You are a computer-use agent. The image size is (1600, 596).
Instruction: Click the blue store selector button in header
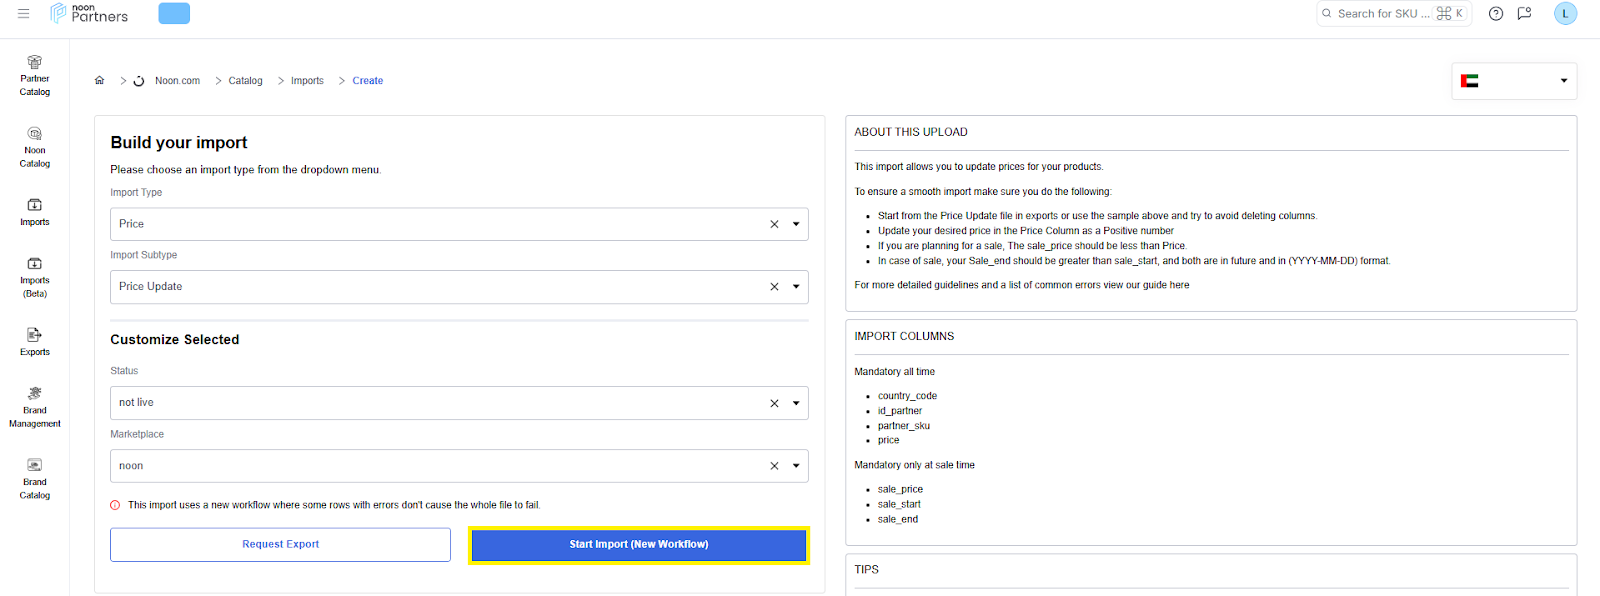tap(174, 13)
